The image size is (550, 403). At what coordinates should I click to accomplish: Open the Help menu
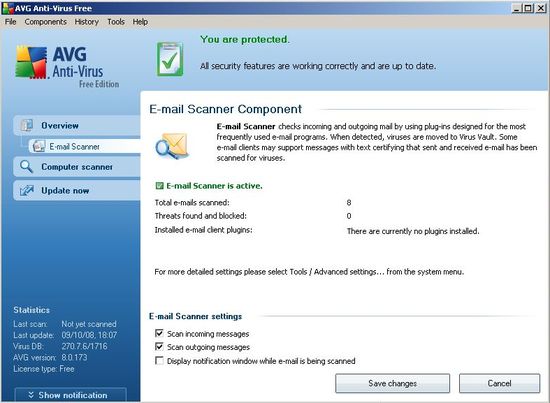(x=140, y=22)
